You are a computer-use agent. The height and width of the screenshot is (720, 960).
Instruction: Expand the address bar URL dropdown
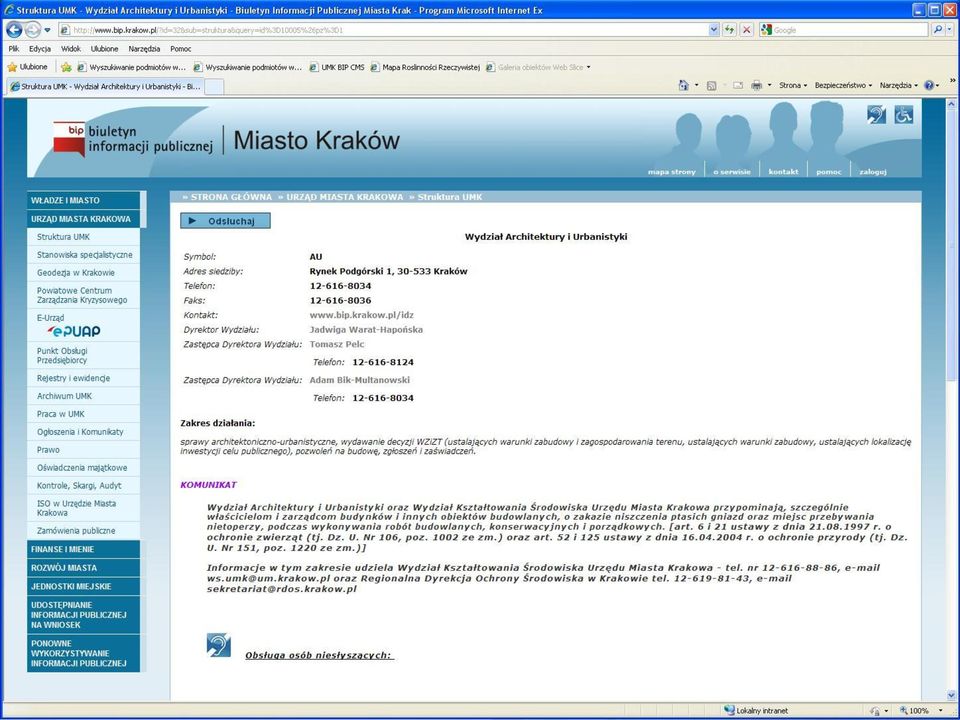[x=714, y=29]
